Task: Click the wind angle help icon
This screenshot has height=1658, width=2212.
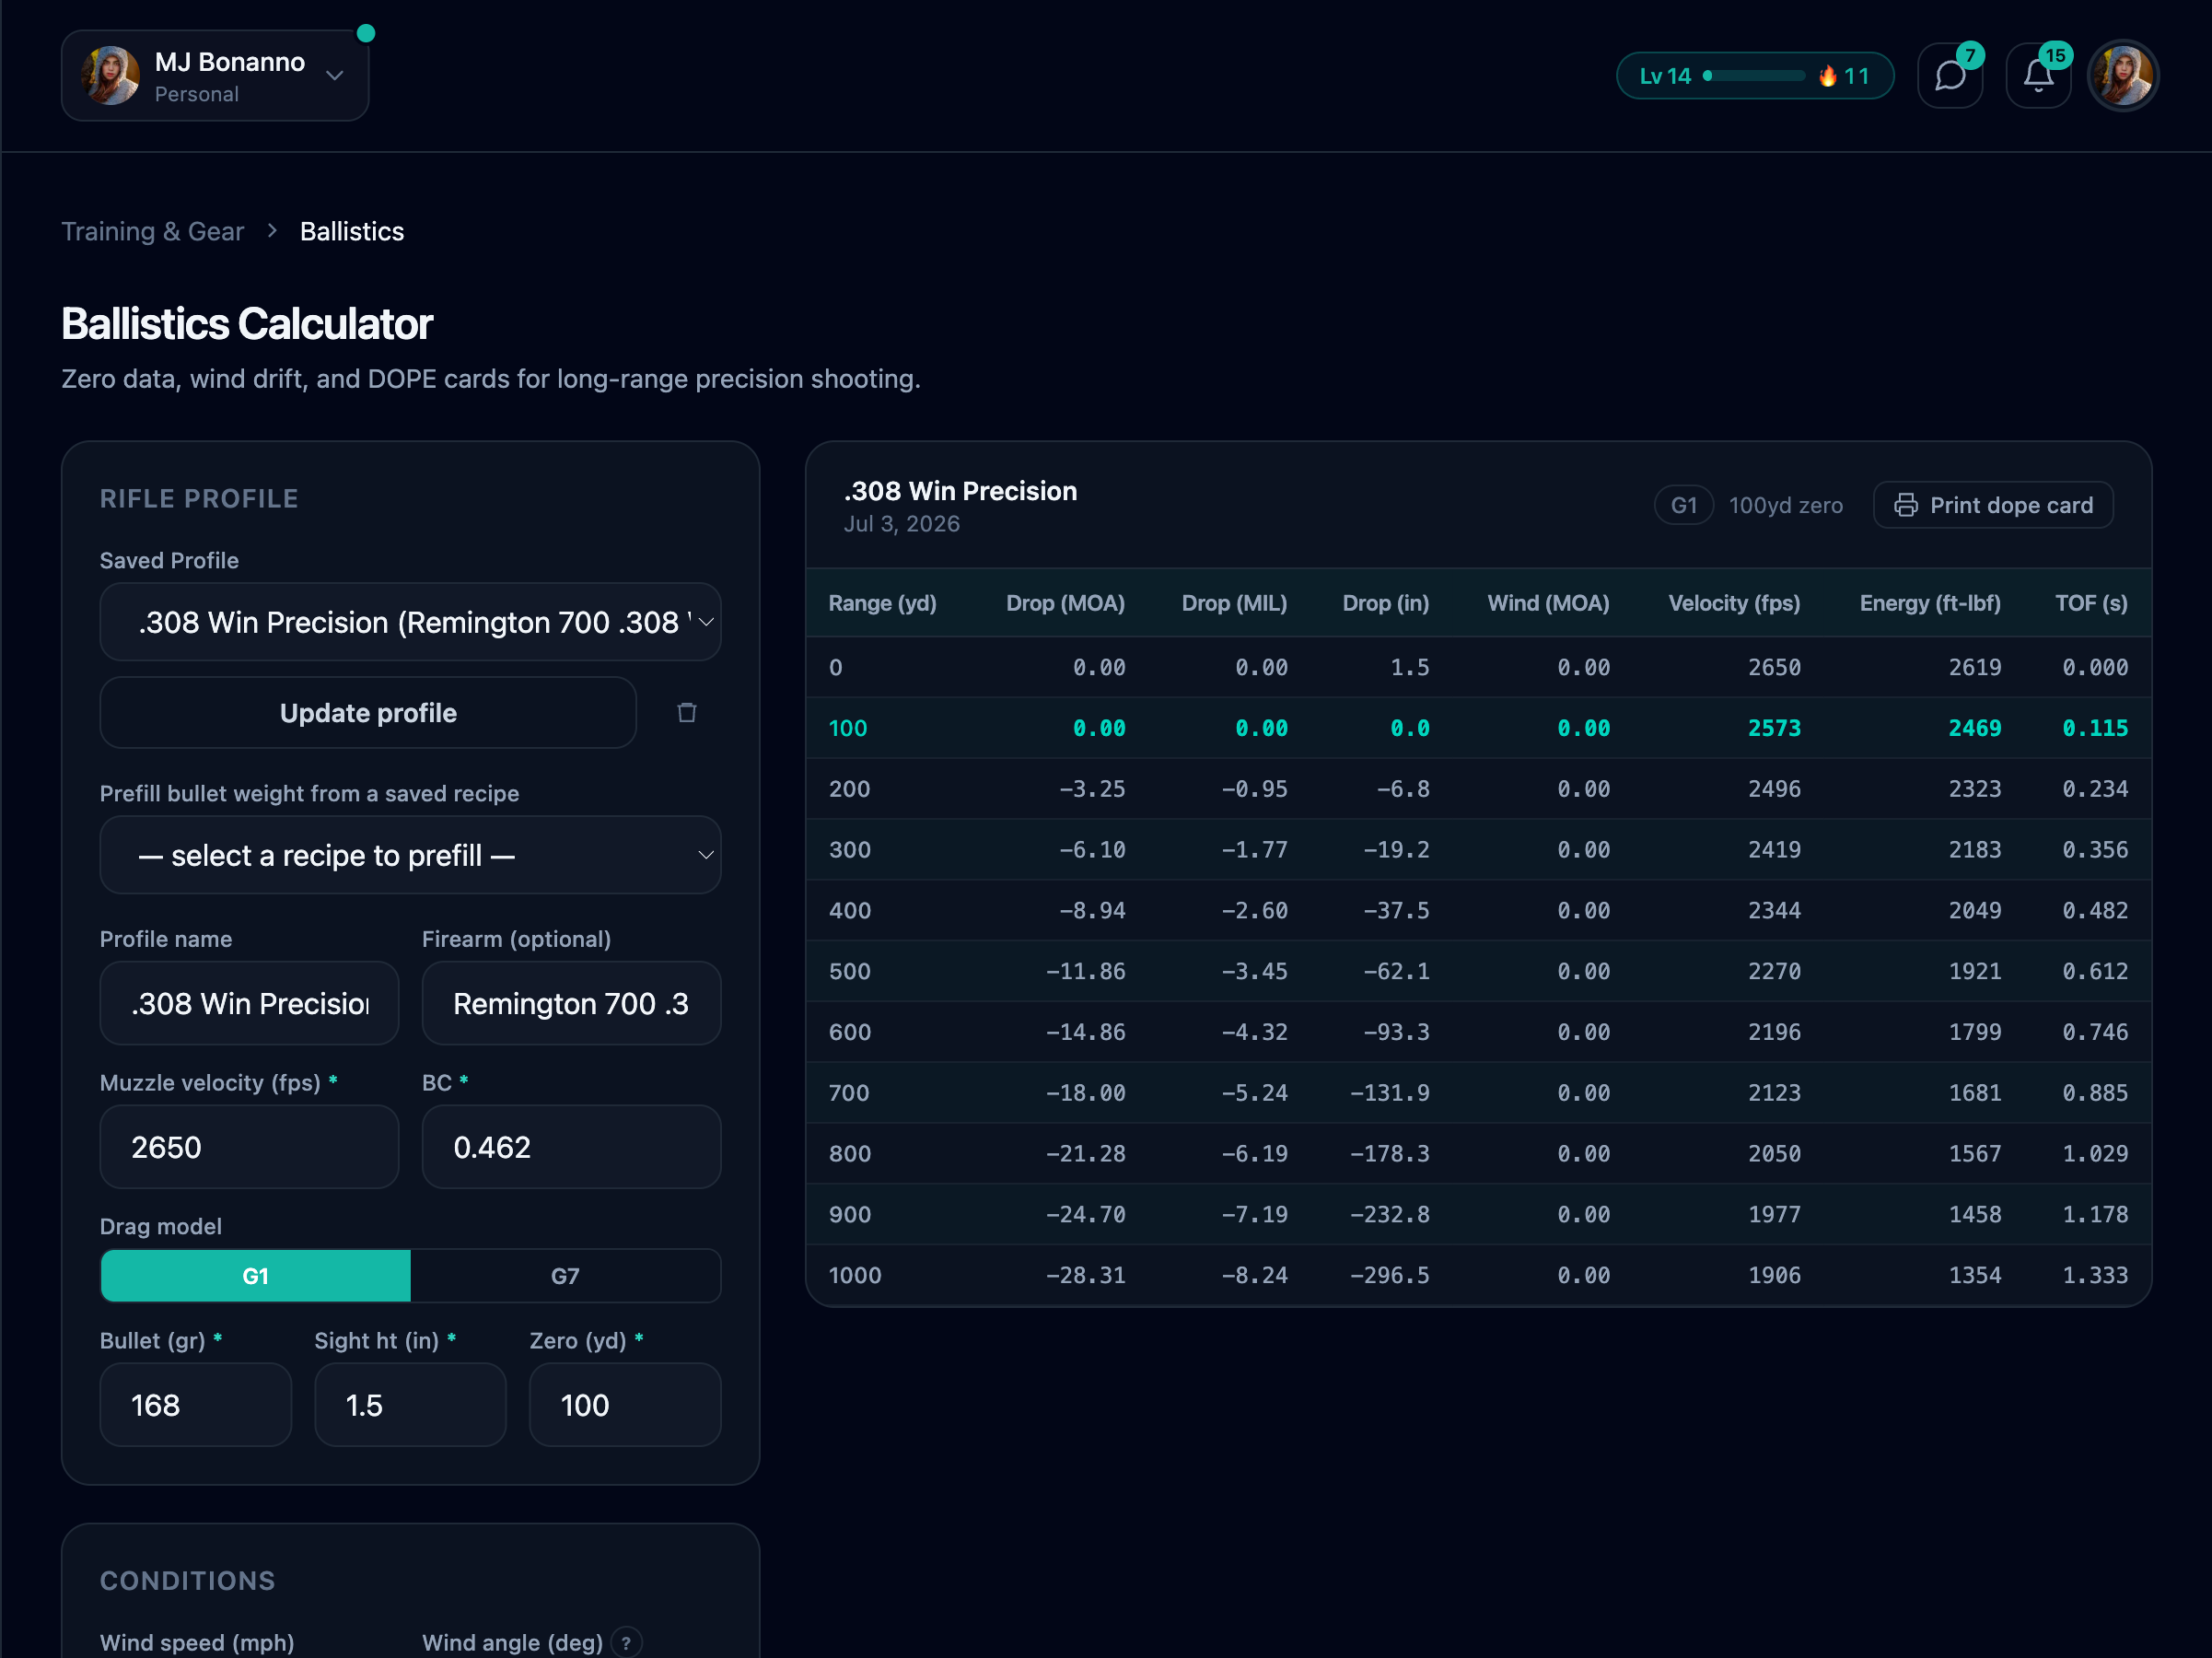Action: (x=626, y=1642)
